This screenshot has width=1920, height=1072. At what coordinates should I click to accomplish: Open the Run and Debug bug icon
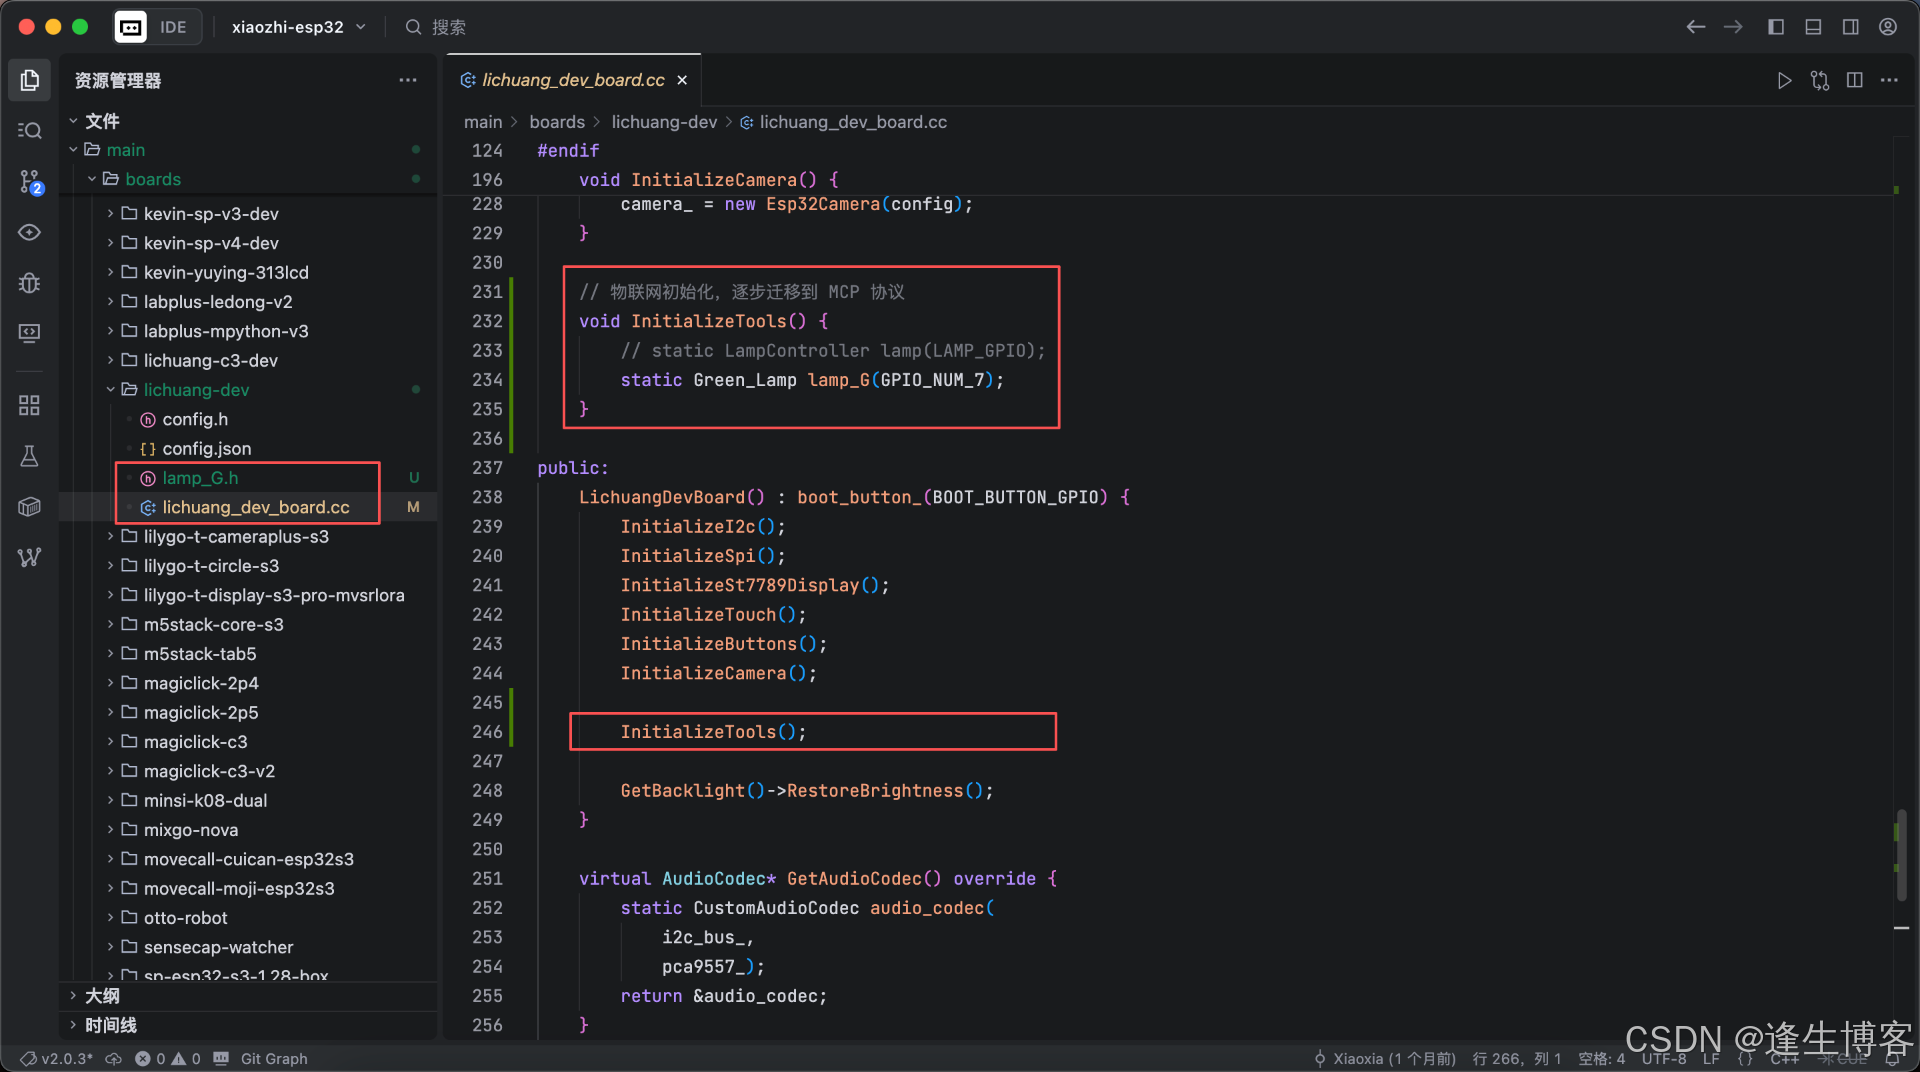tap(30, 283)
